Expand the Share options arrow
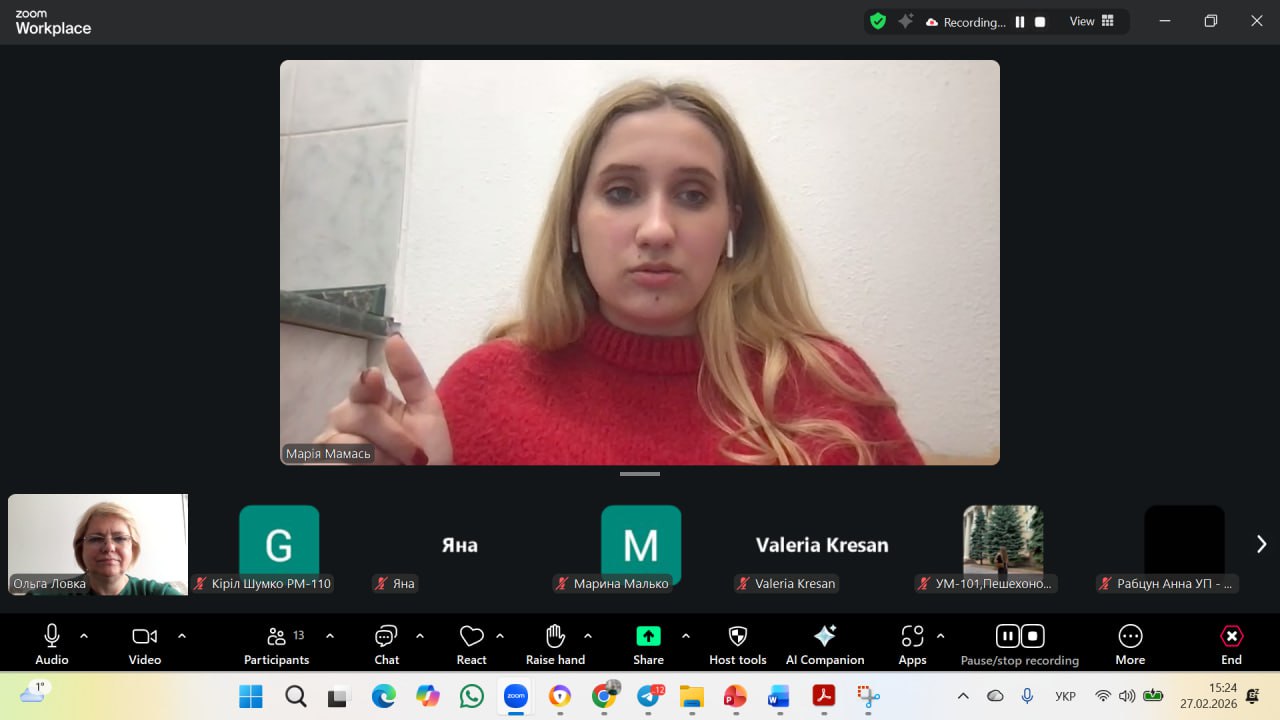Screen dimensions: 1280x720 (x=686, y=636)
